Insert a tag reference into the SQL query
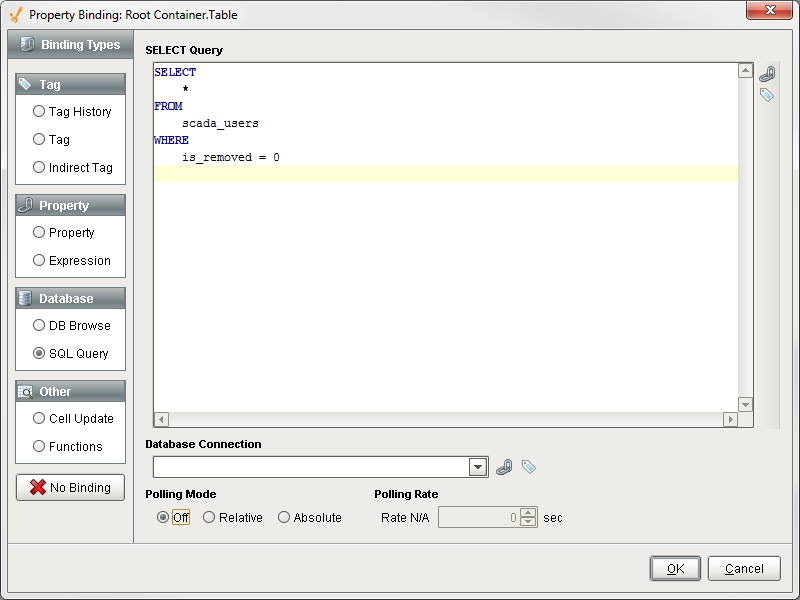The height and width of the screenshot is (600, 800). coord(766,95)
